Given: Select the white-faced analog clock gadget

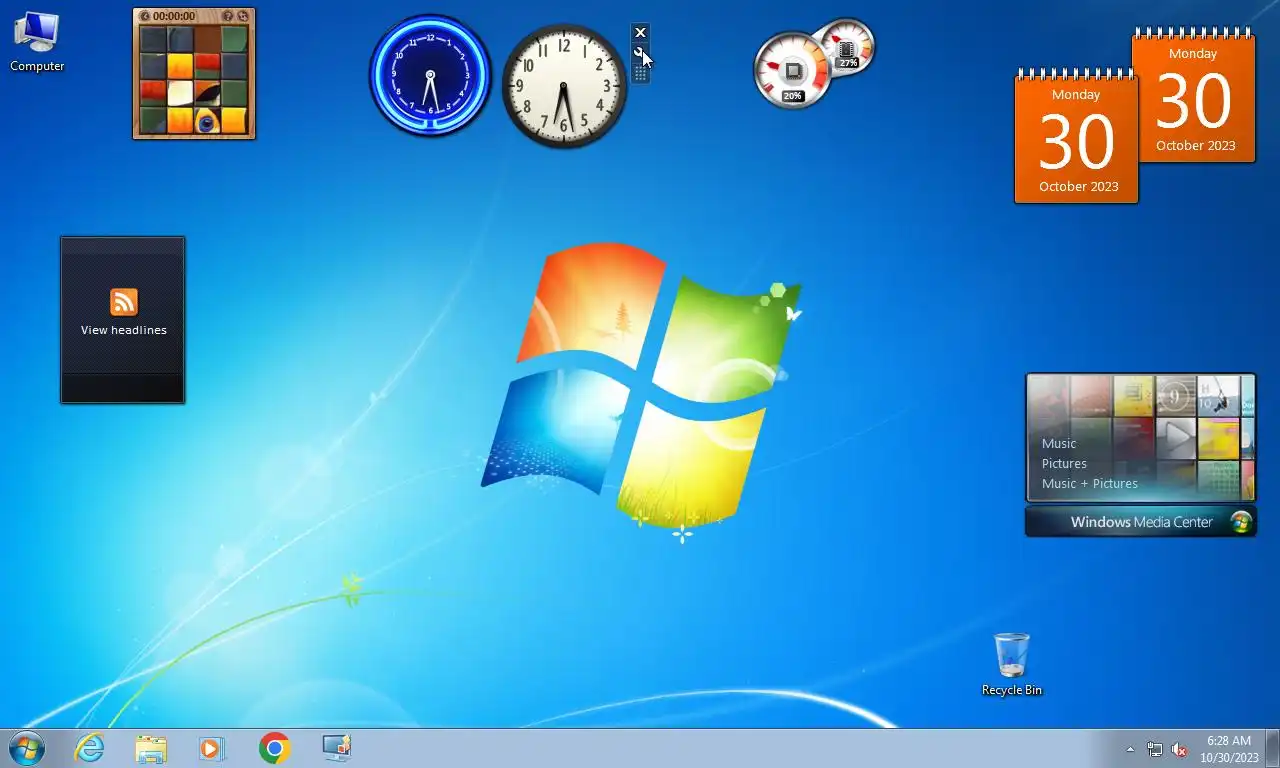Looking at the screenshot, I should [x=564, y=86].
